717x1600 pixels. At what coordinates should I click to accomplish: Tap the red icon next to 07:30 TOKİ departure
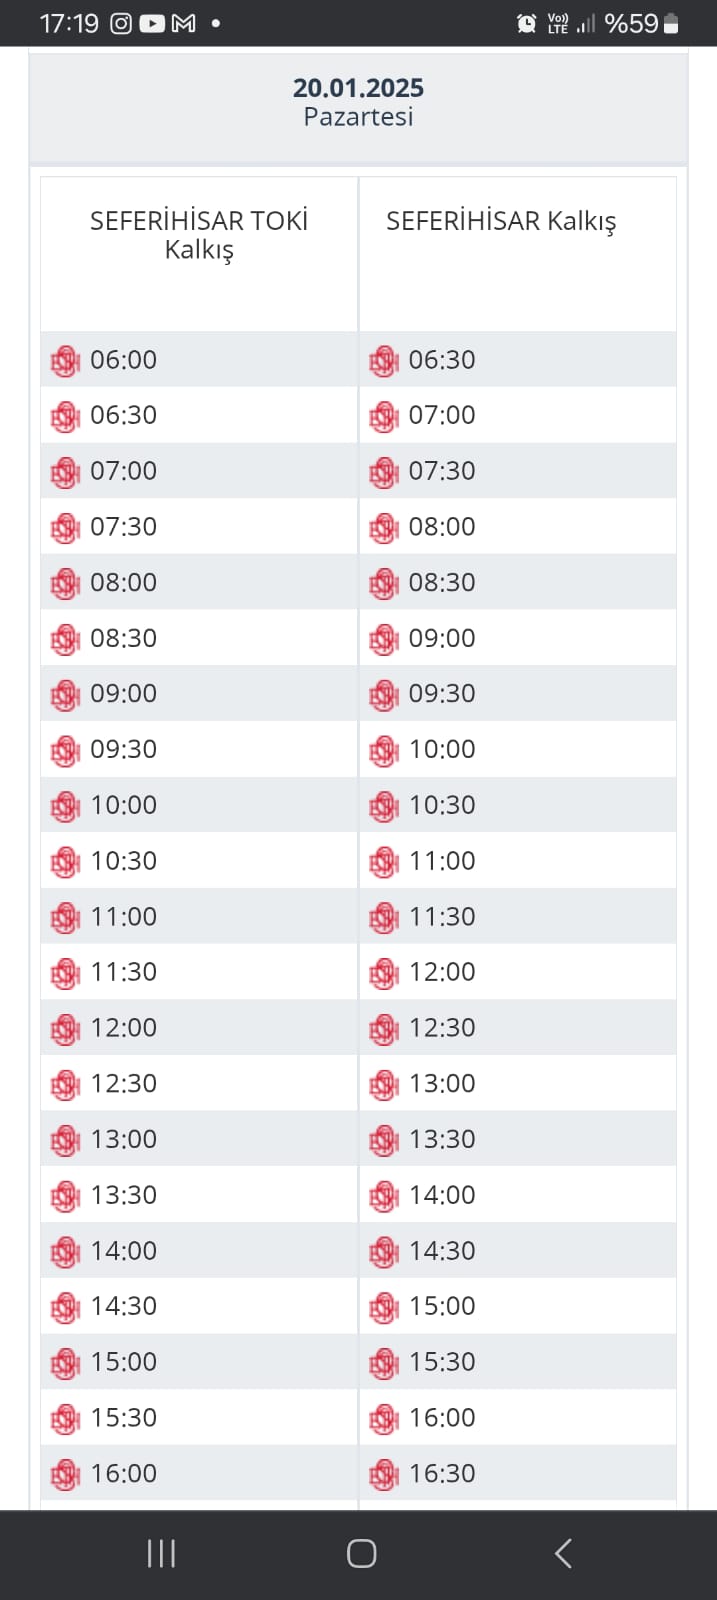point(65,527)
